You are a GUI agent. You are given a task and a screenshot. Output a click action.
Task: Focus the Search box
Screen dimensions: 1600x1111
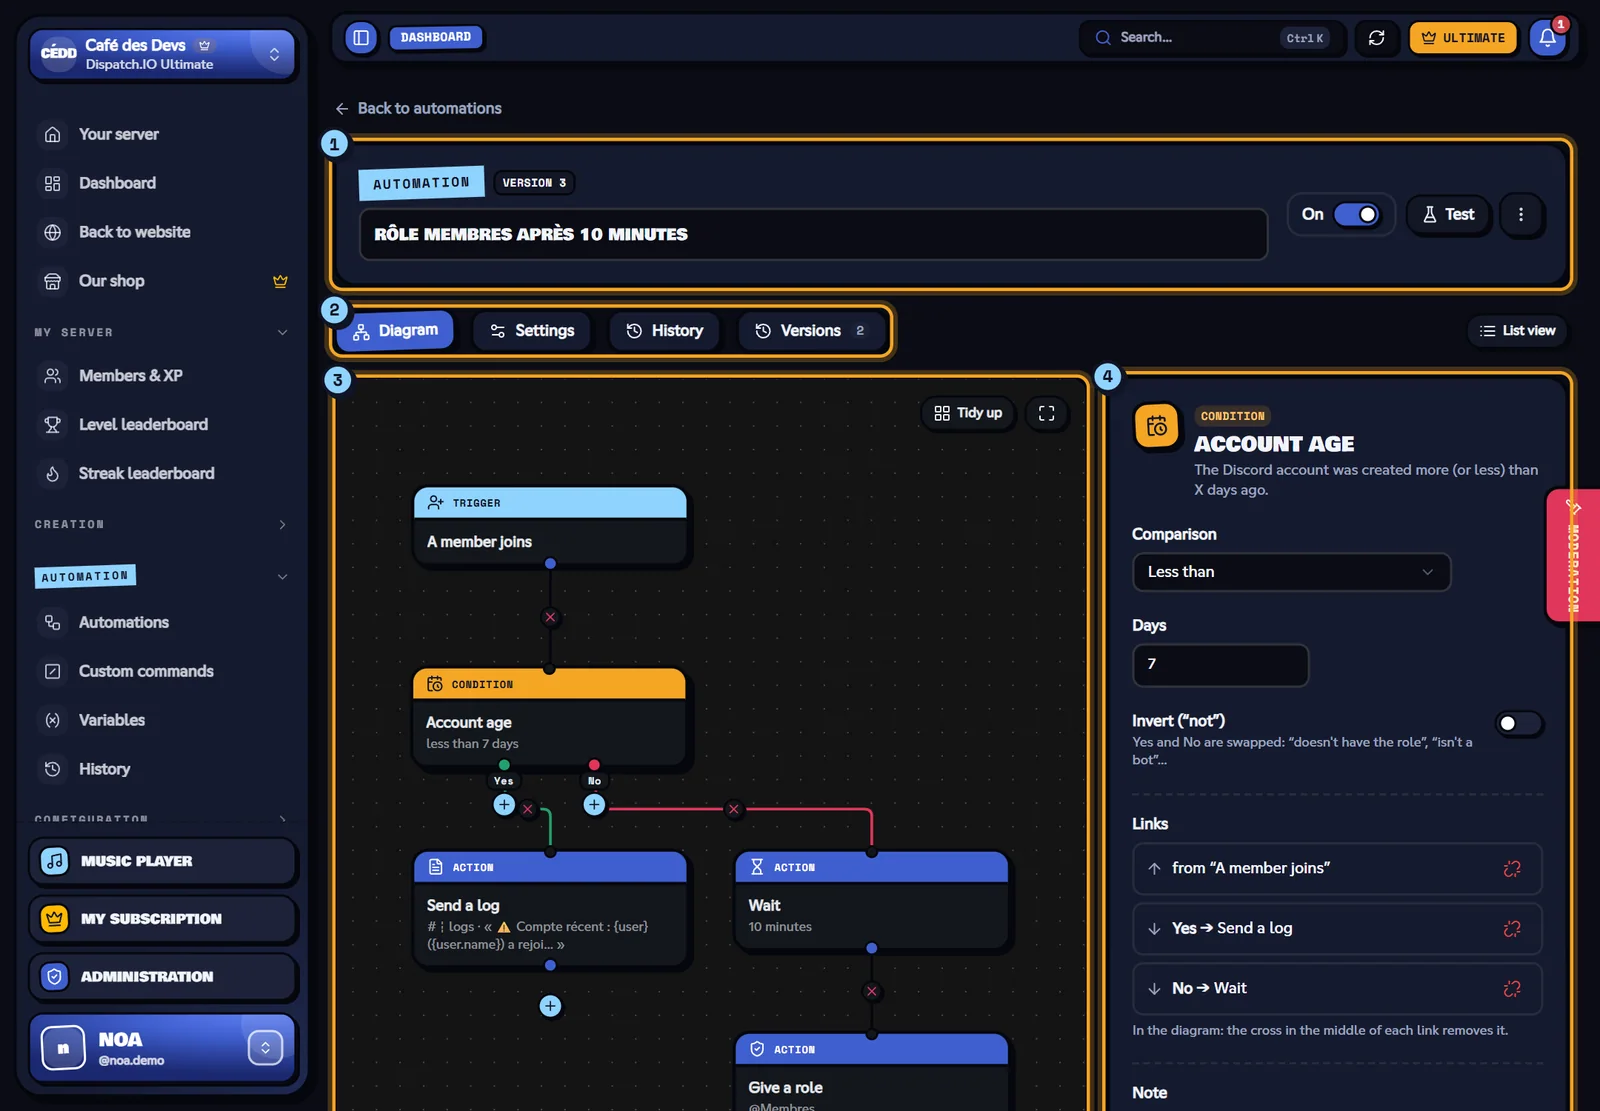coord(1211,38)
